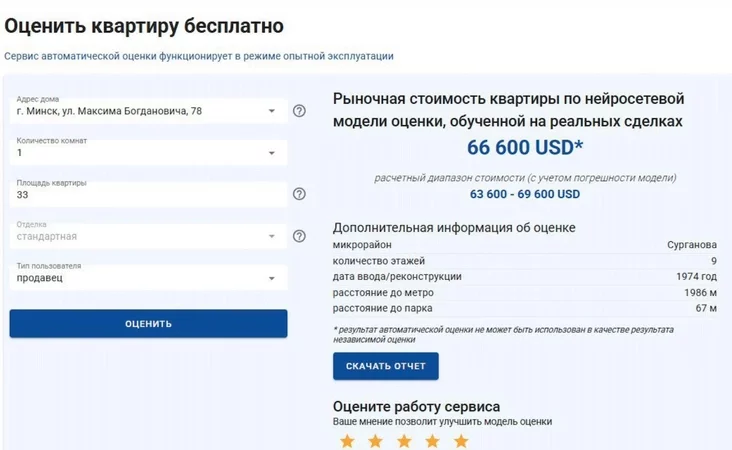Click into the apartment area input
This screenshot has width=732, height=450.
140,195
